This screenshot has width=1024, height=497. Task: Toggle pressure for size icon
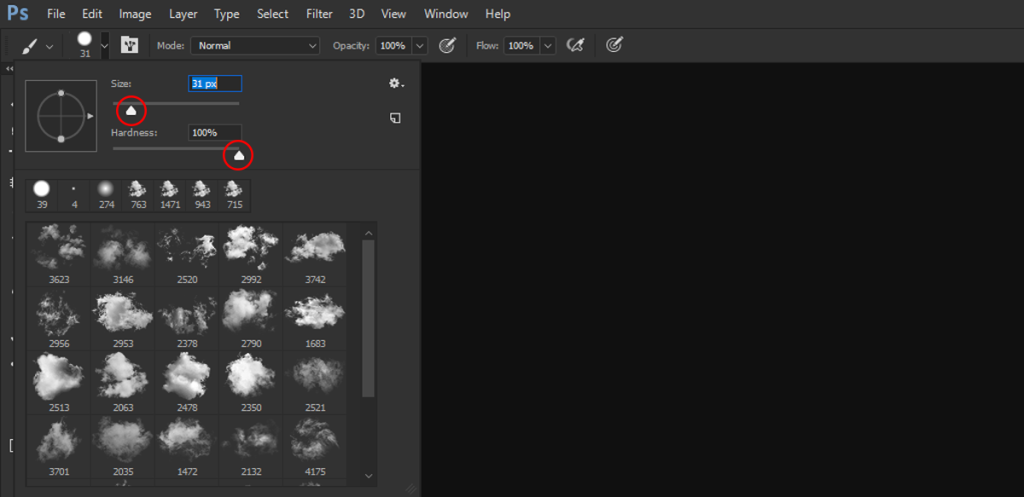point(614,46)
